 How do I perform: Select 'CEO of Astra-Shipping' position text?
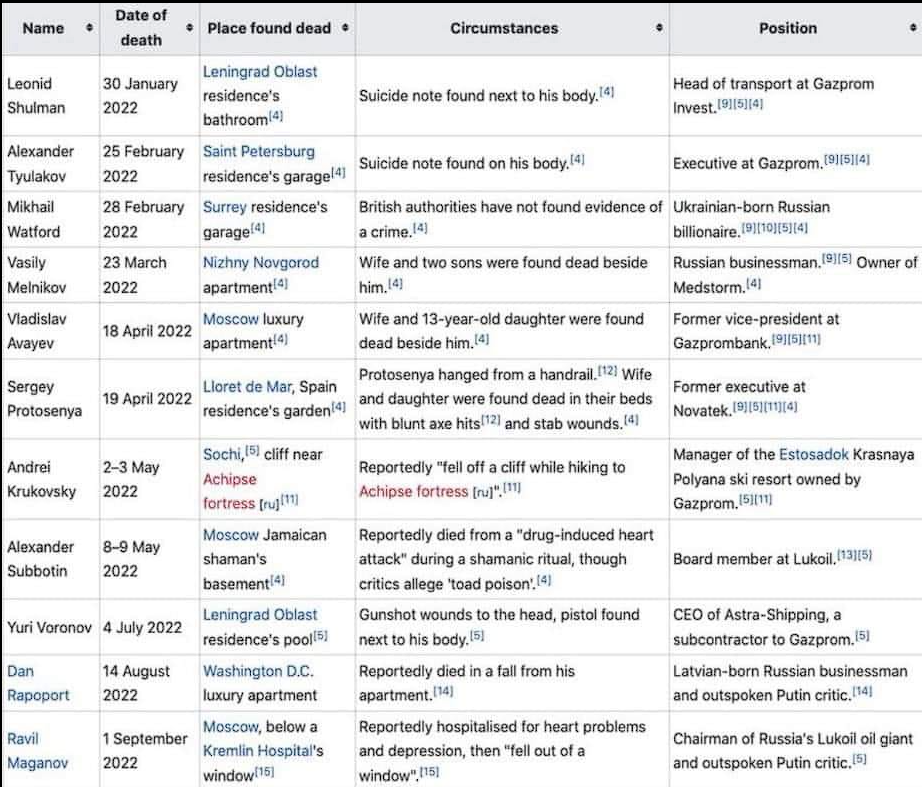pyautogui.click(x=749, y=615)
